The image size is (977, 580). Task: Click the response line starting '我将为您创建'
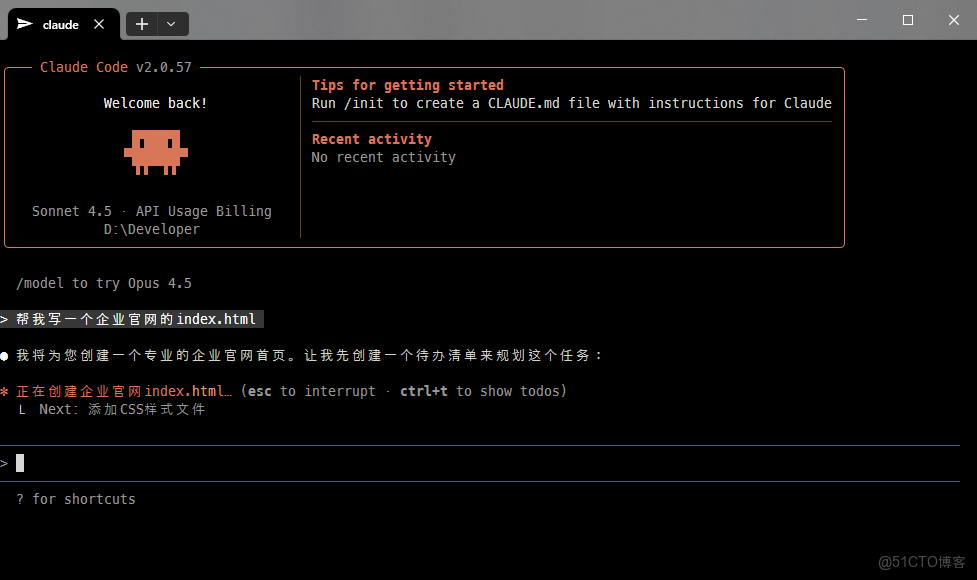[x=309, y=355]
